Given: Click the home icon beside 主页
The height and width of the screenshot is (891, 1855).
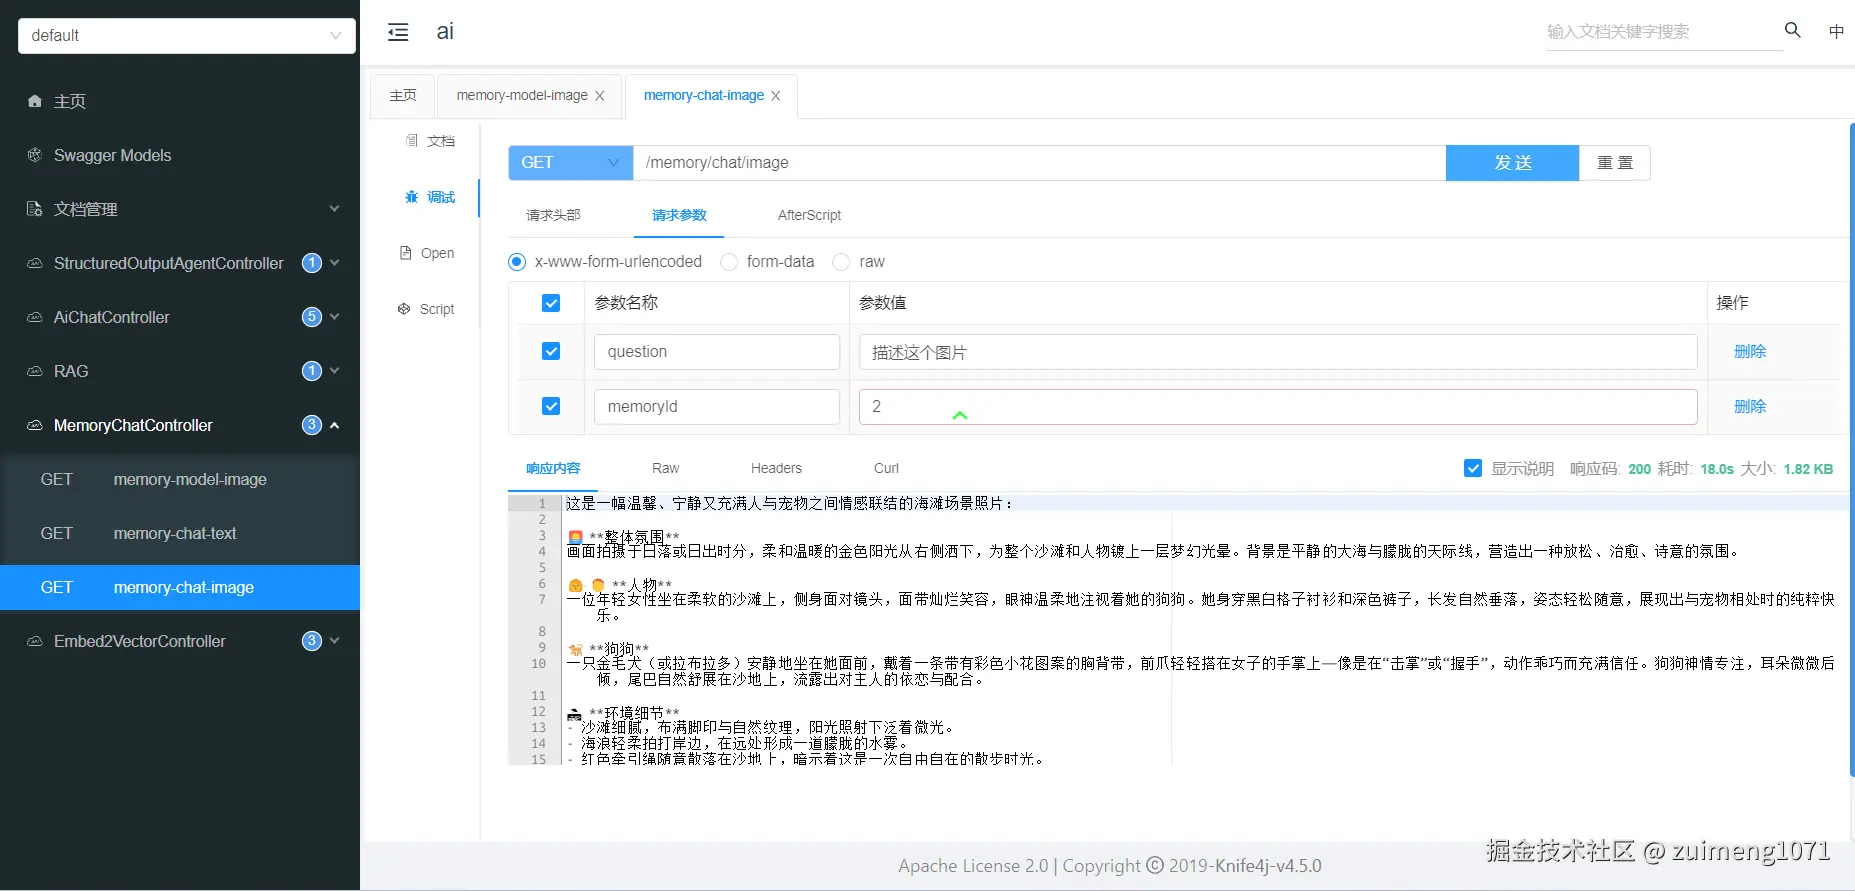Looking at the screenshot, I should click(x=35, y=101).
